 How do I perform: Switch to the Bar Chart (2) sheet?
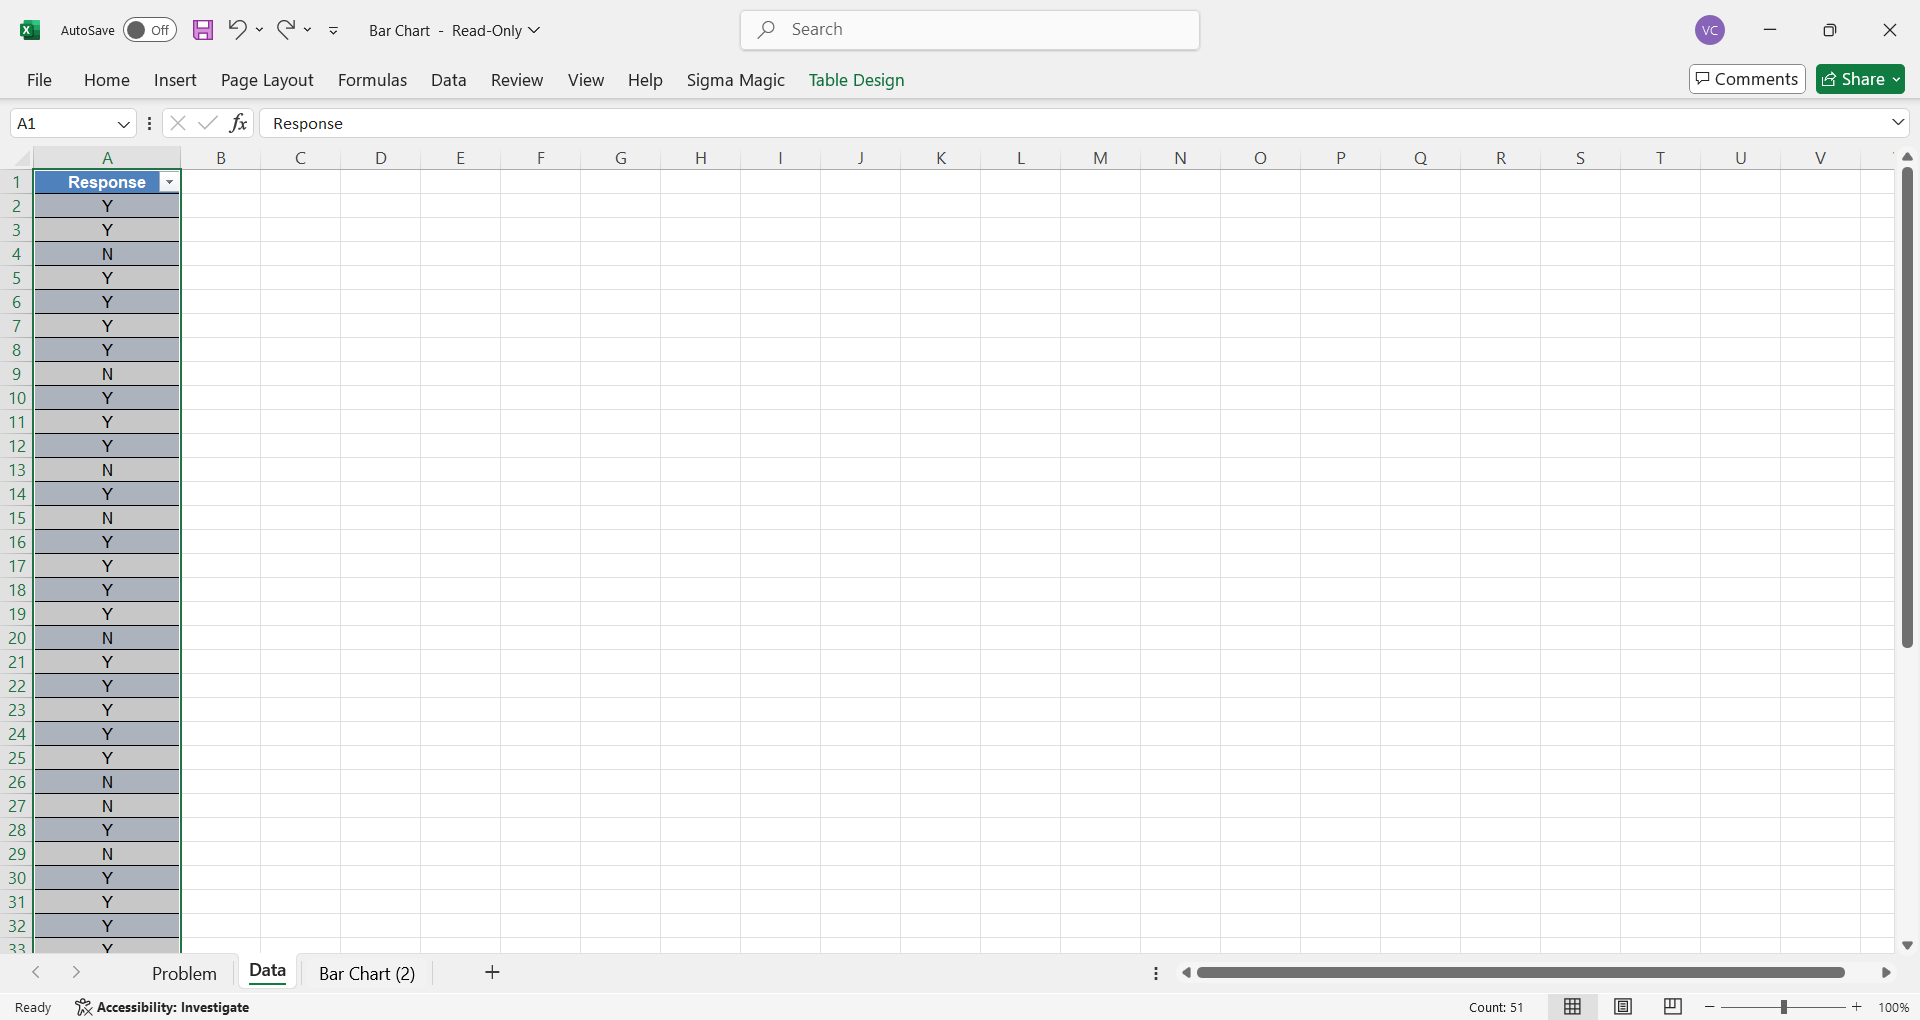[367, 973]
